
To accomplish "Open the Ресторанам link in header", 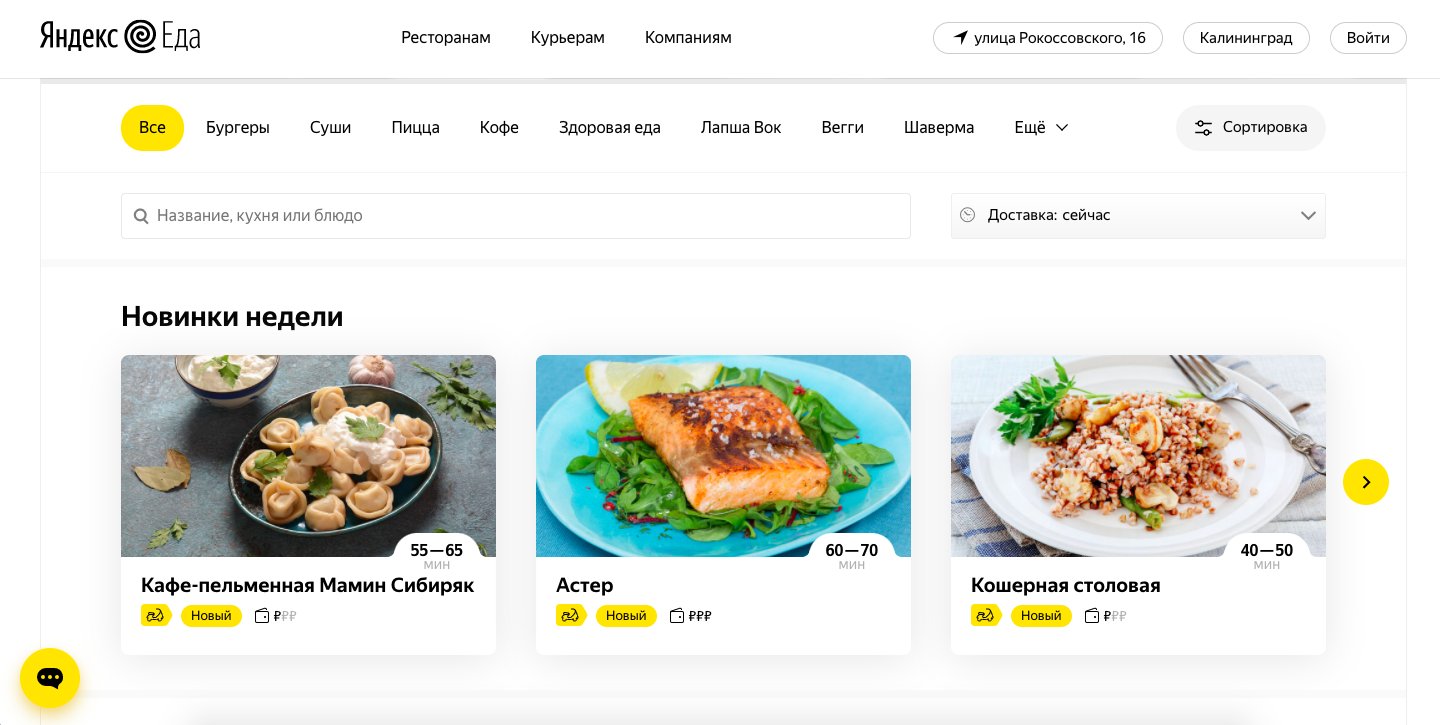I will point(446,38).
